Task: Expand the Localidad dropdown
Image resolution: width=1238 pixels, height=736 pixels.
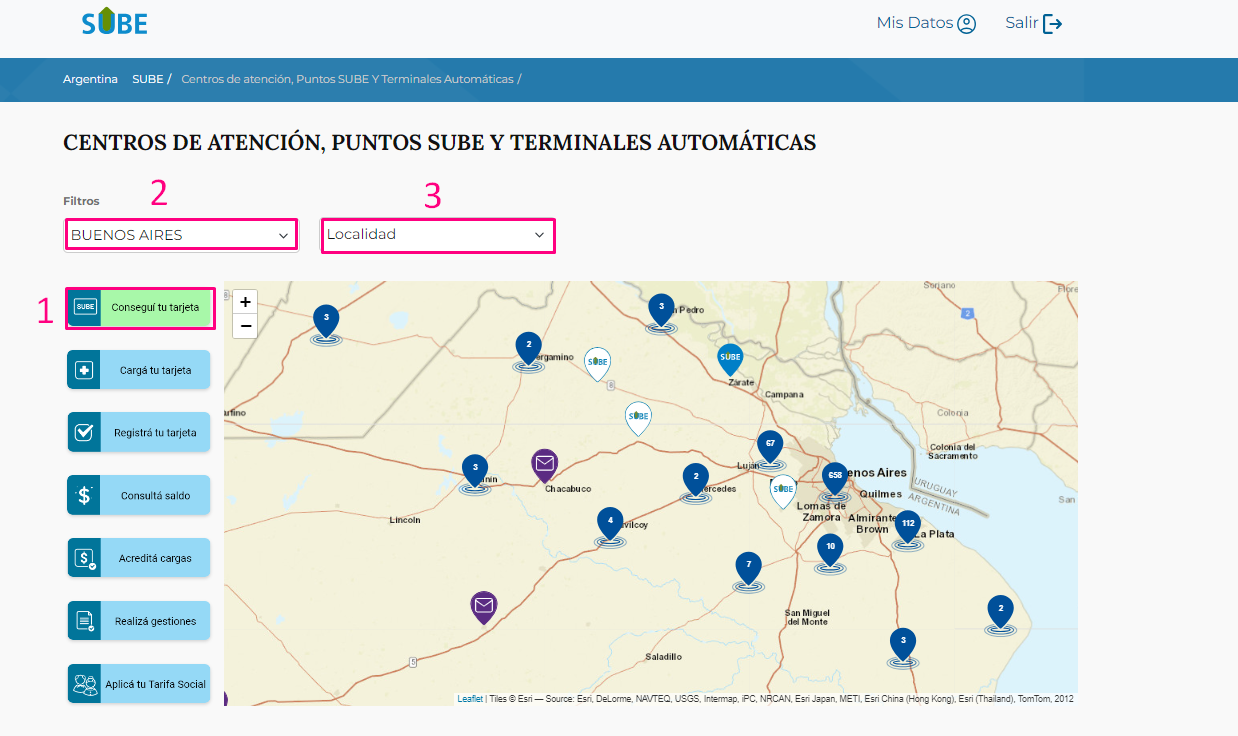Action: (x=438, y=235)
